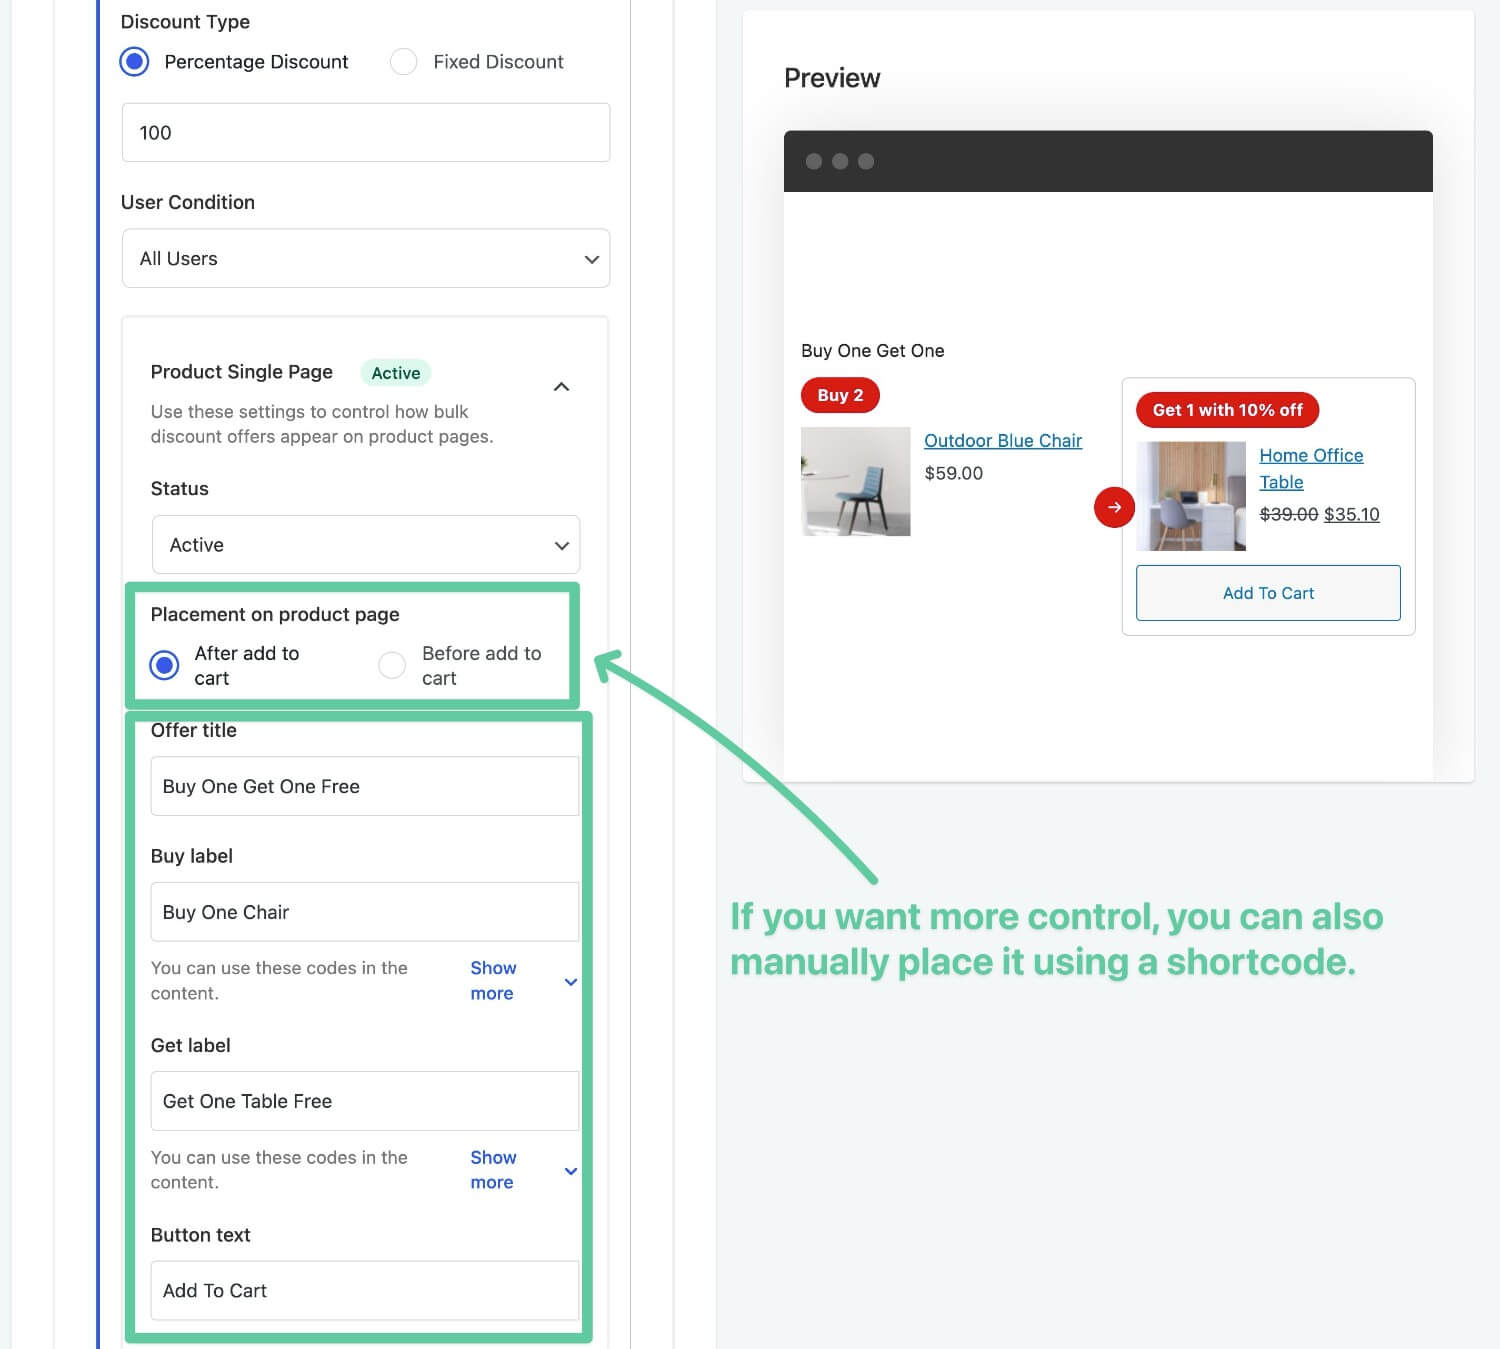Image resolution: width=1500 pixels, height=1349 pixels.
Task: Collapse the Product Single Page section chevron
Action: pos(562,387)
